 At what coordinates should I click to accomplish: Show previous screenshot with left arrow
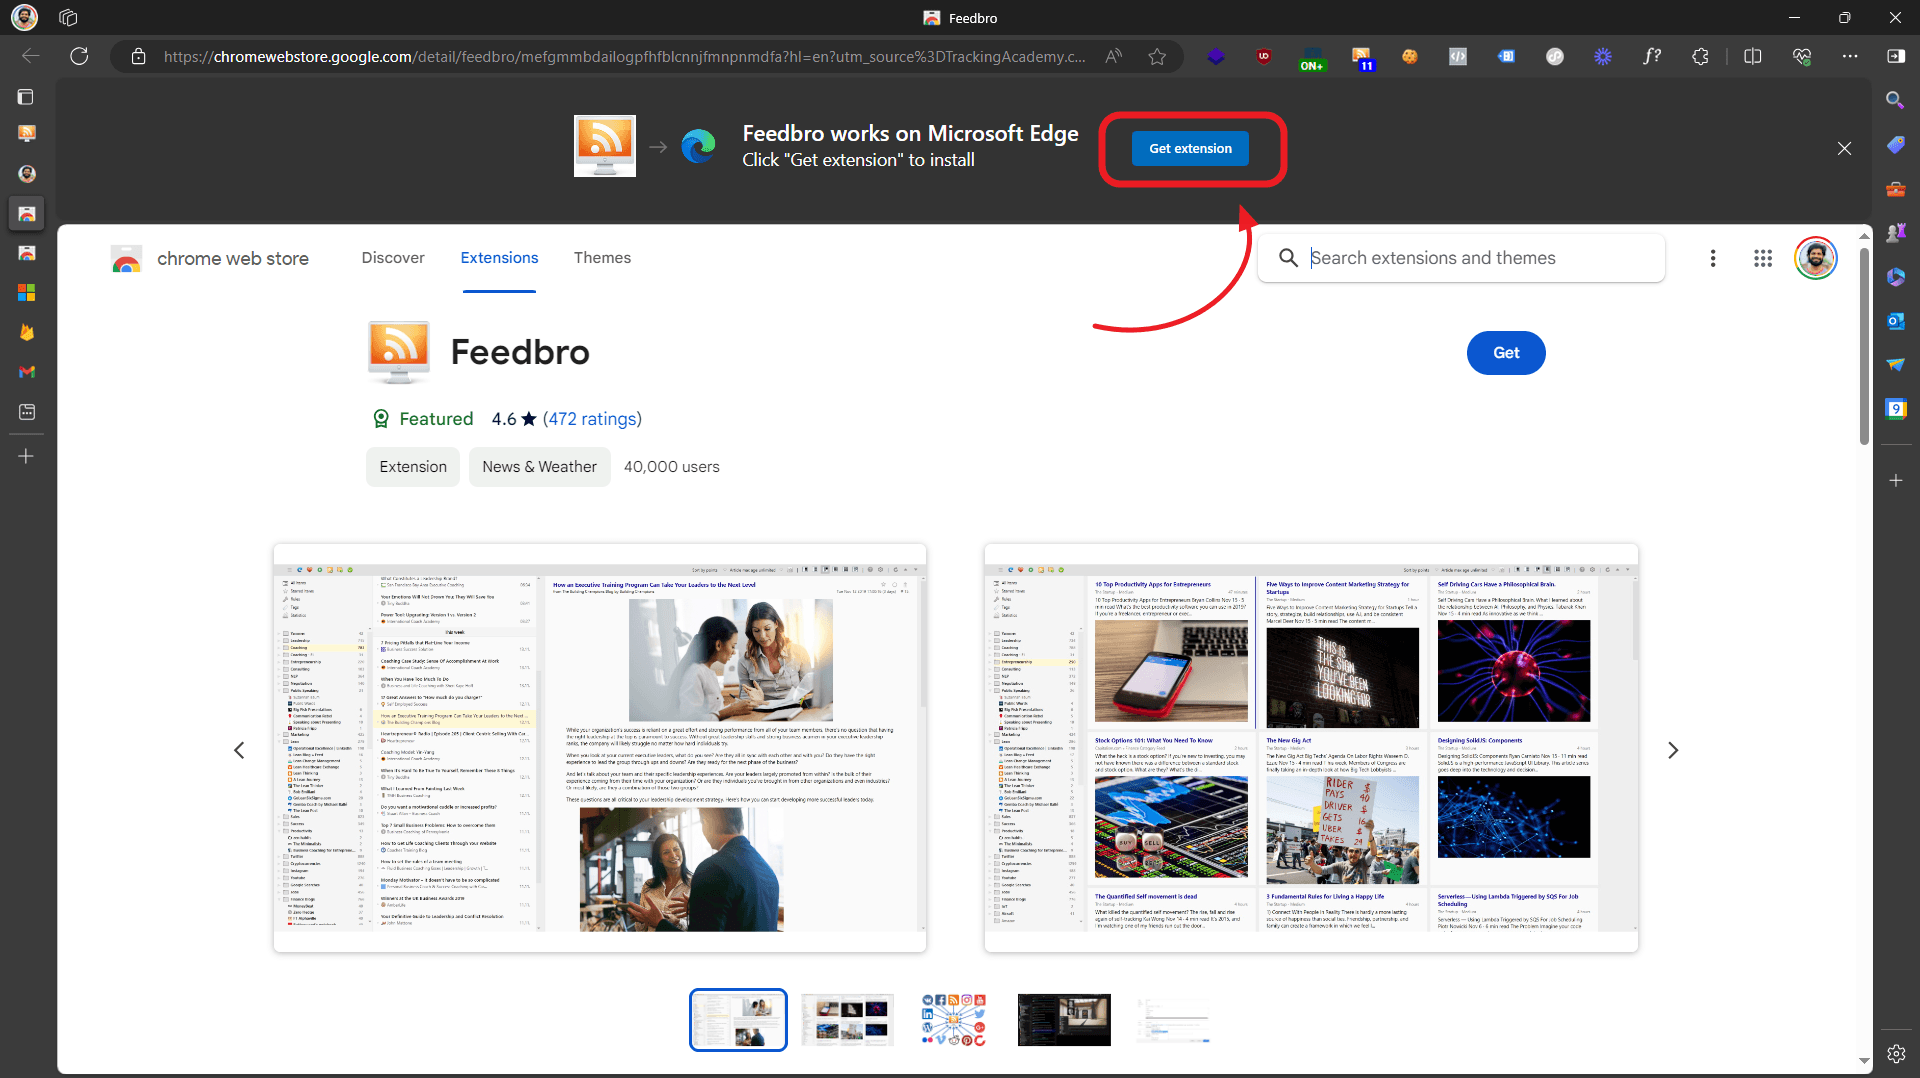(239, 750)
